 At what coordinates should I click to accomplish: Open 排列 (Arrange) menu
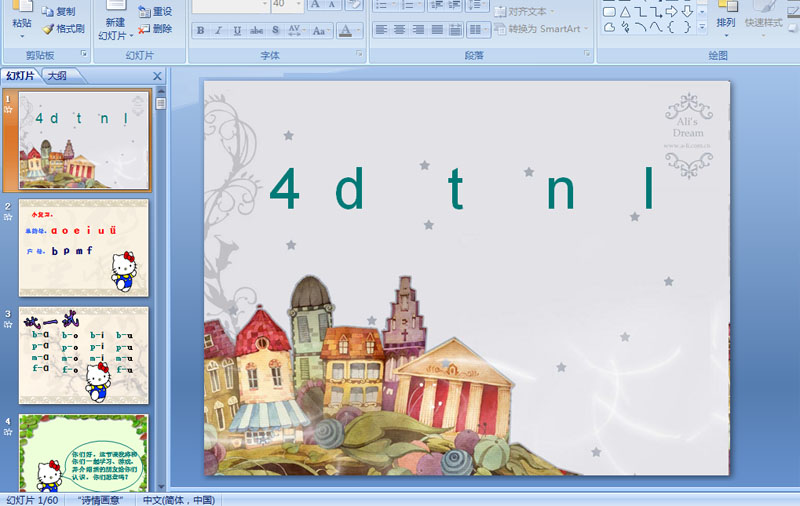726,20
